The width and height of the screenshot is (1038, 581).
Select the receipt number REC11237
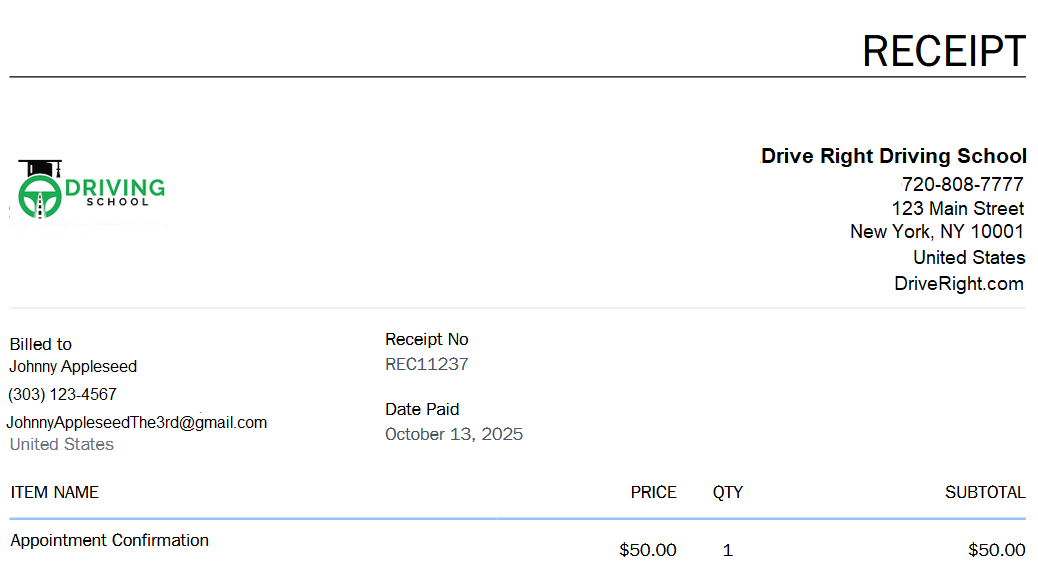tap(426, 364)
